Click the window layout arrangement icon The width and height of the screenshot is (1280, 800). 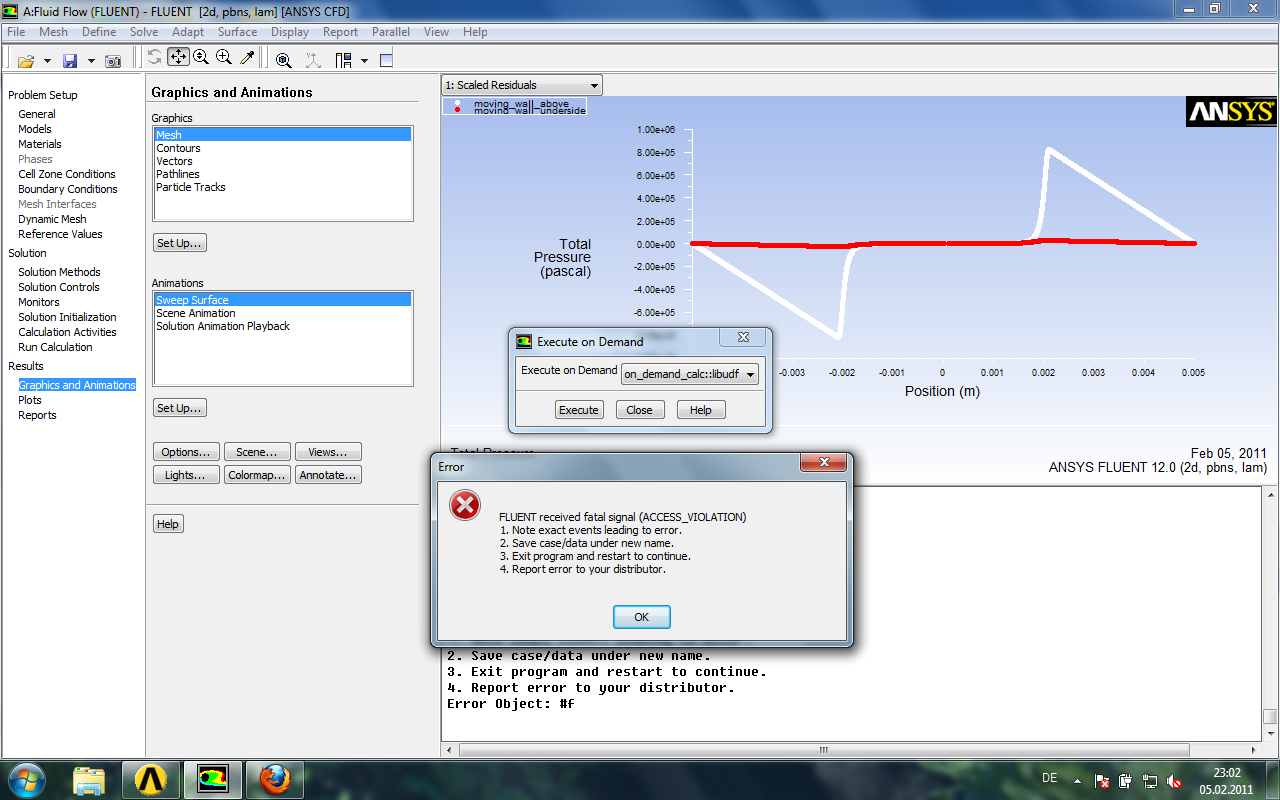coord(343,60)
